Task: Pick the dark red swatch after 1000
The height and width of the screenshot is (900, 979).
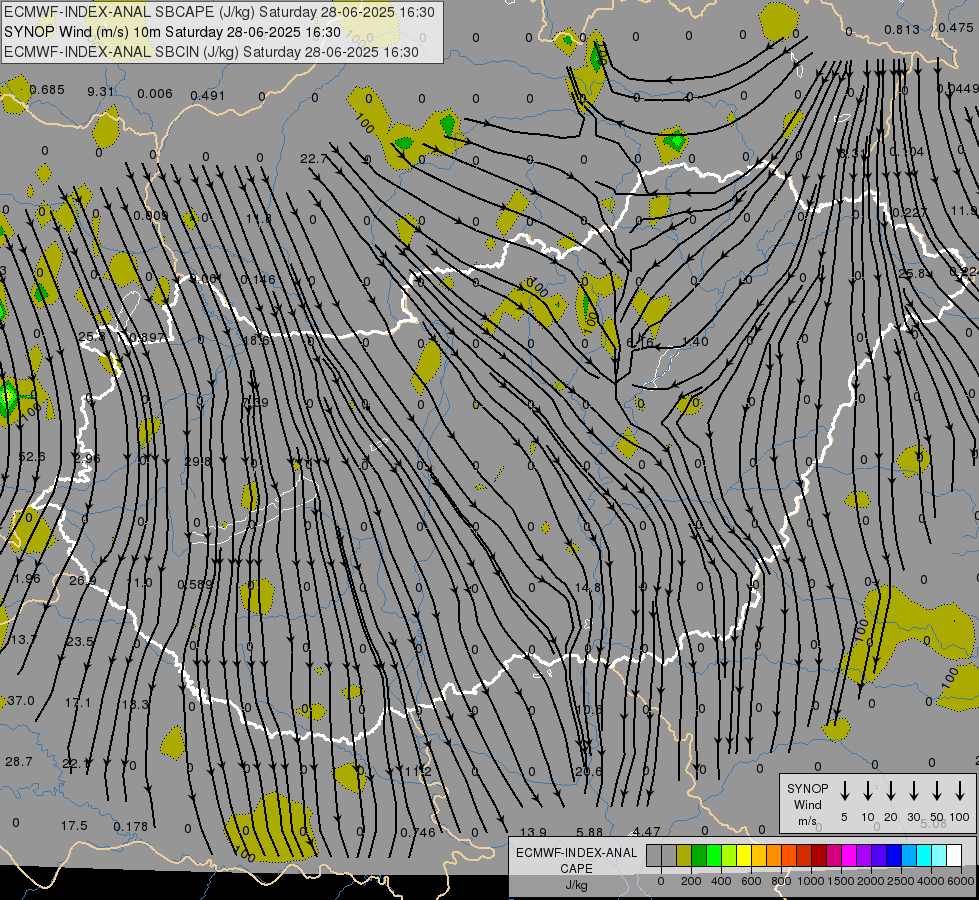Action: [819, 856]
